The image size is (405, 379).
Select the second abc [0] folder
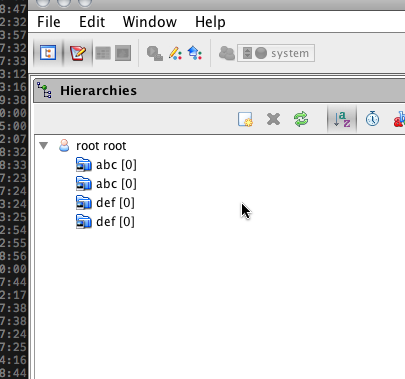click(x=106, y=184)
